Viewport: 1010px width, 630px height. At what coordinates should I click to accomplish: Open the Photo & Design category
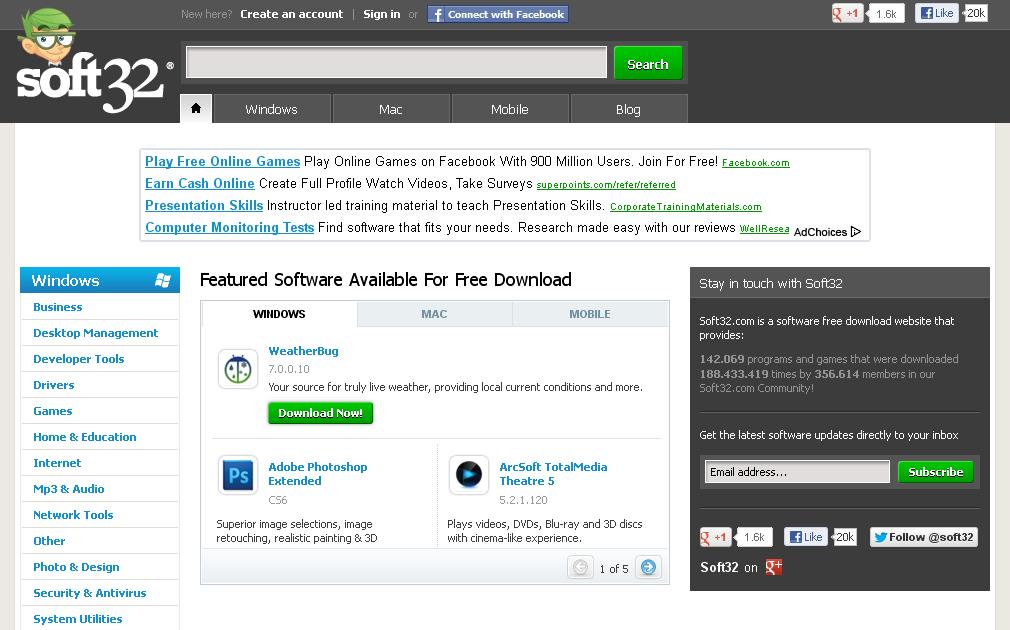pos(76,567)
